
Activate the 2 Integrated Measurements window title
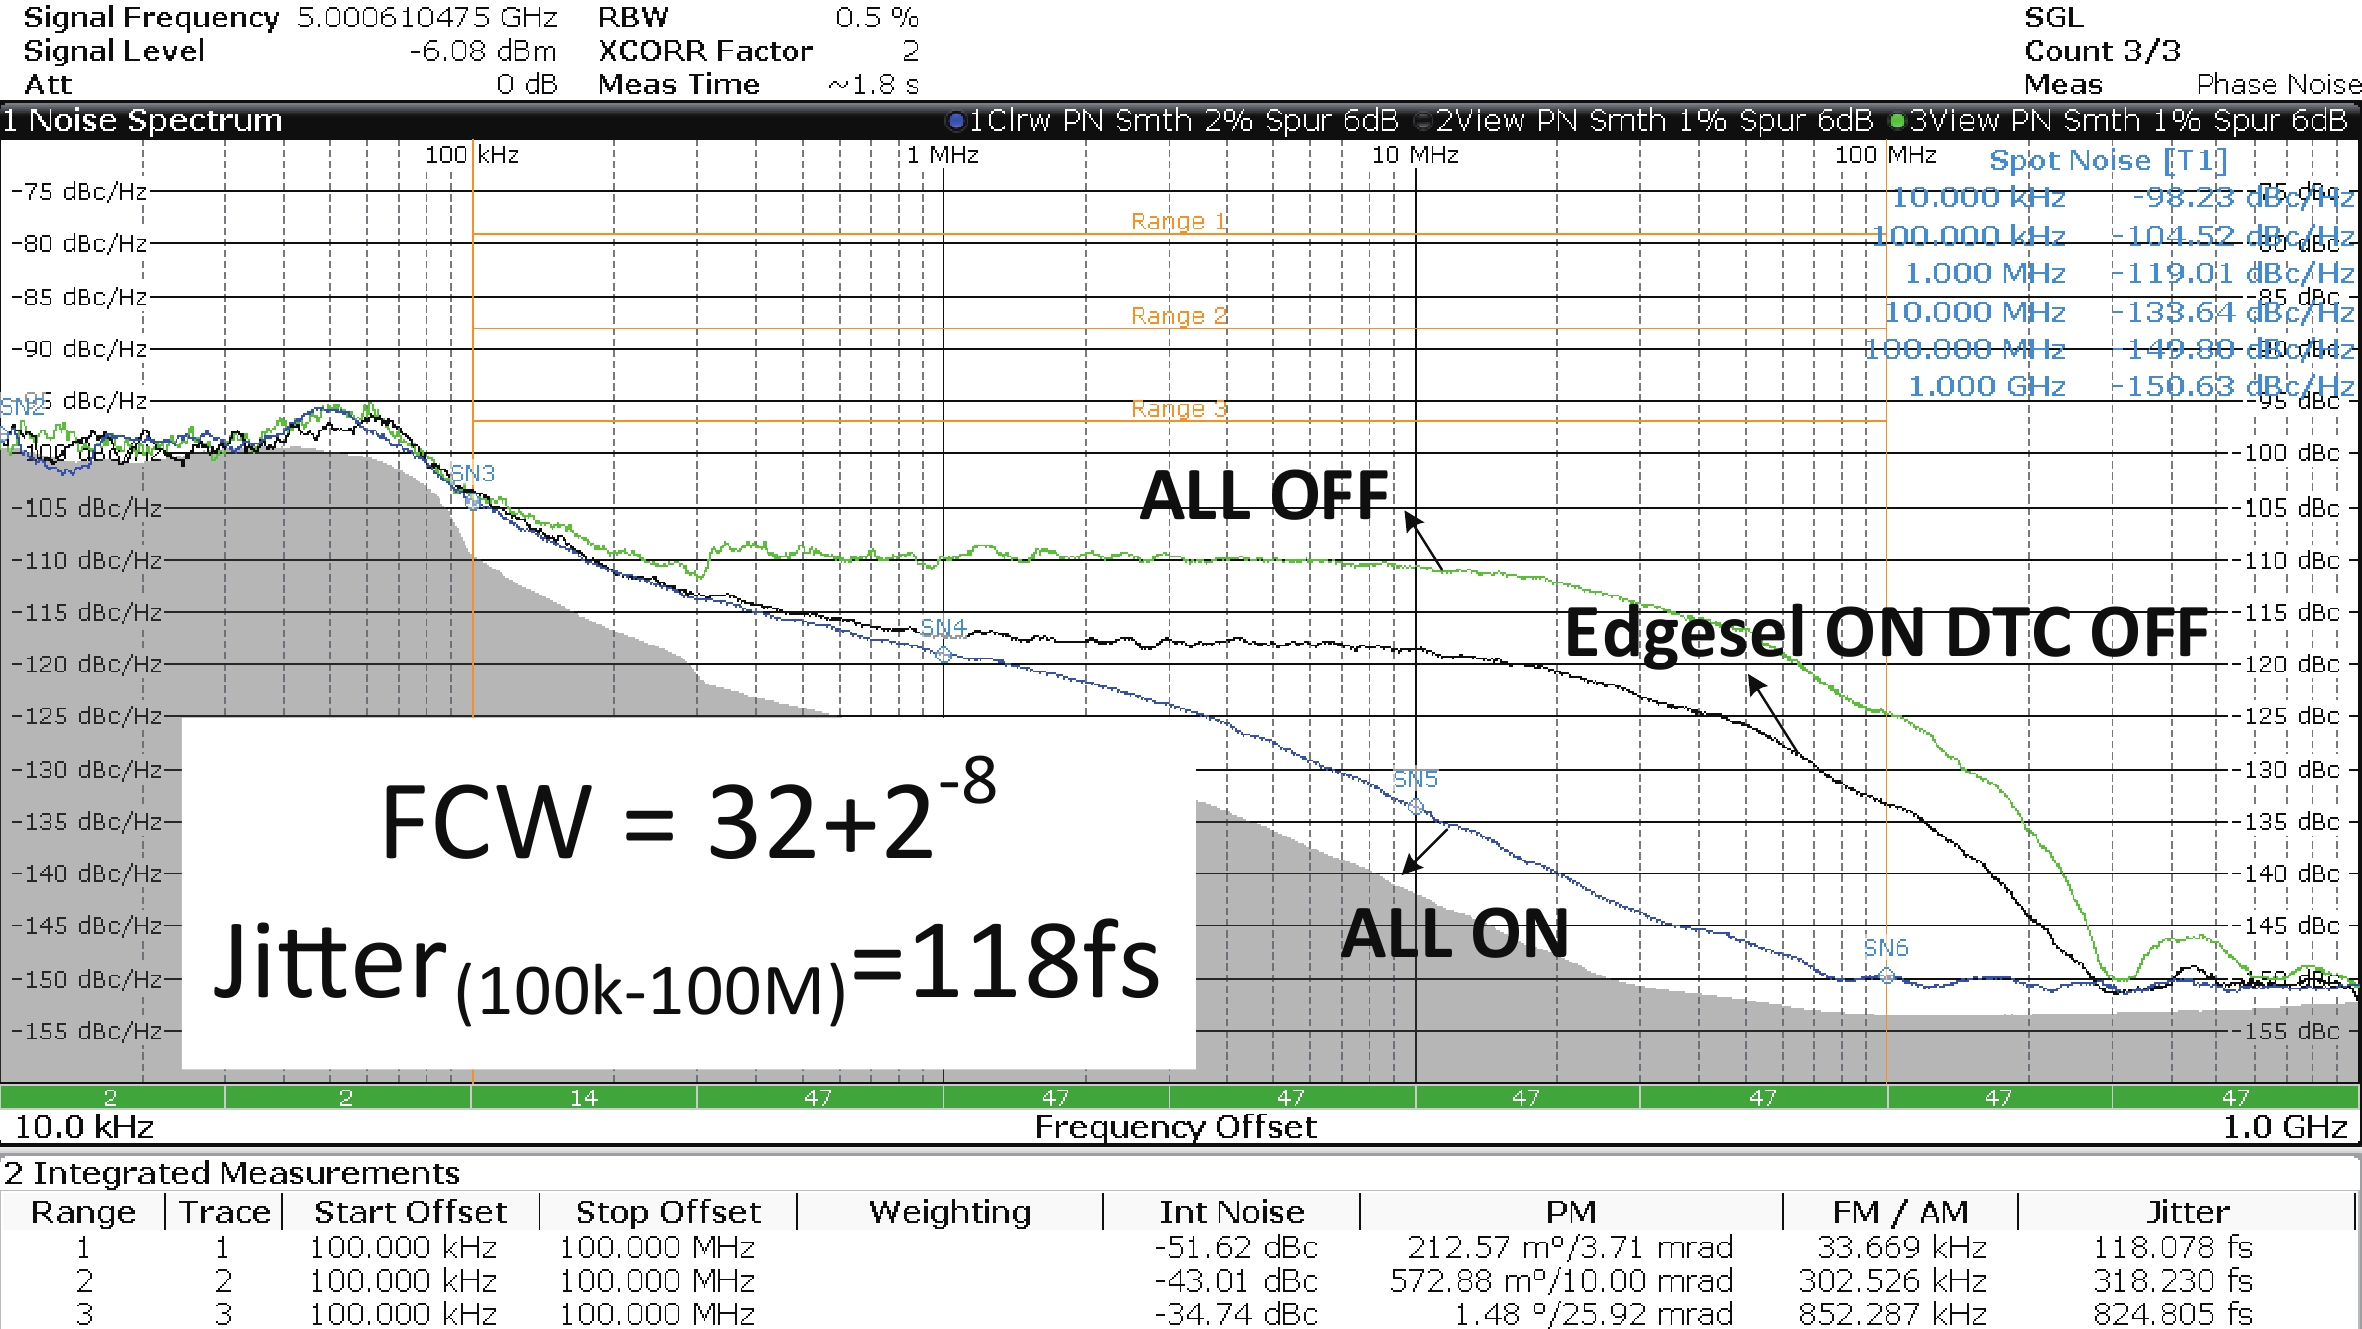[x=232, y=1172]
